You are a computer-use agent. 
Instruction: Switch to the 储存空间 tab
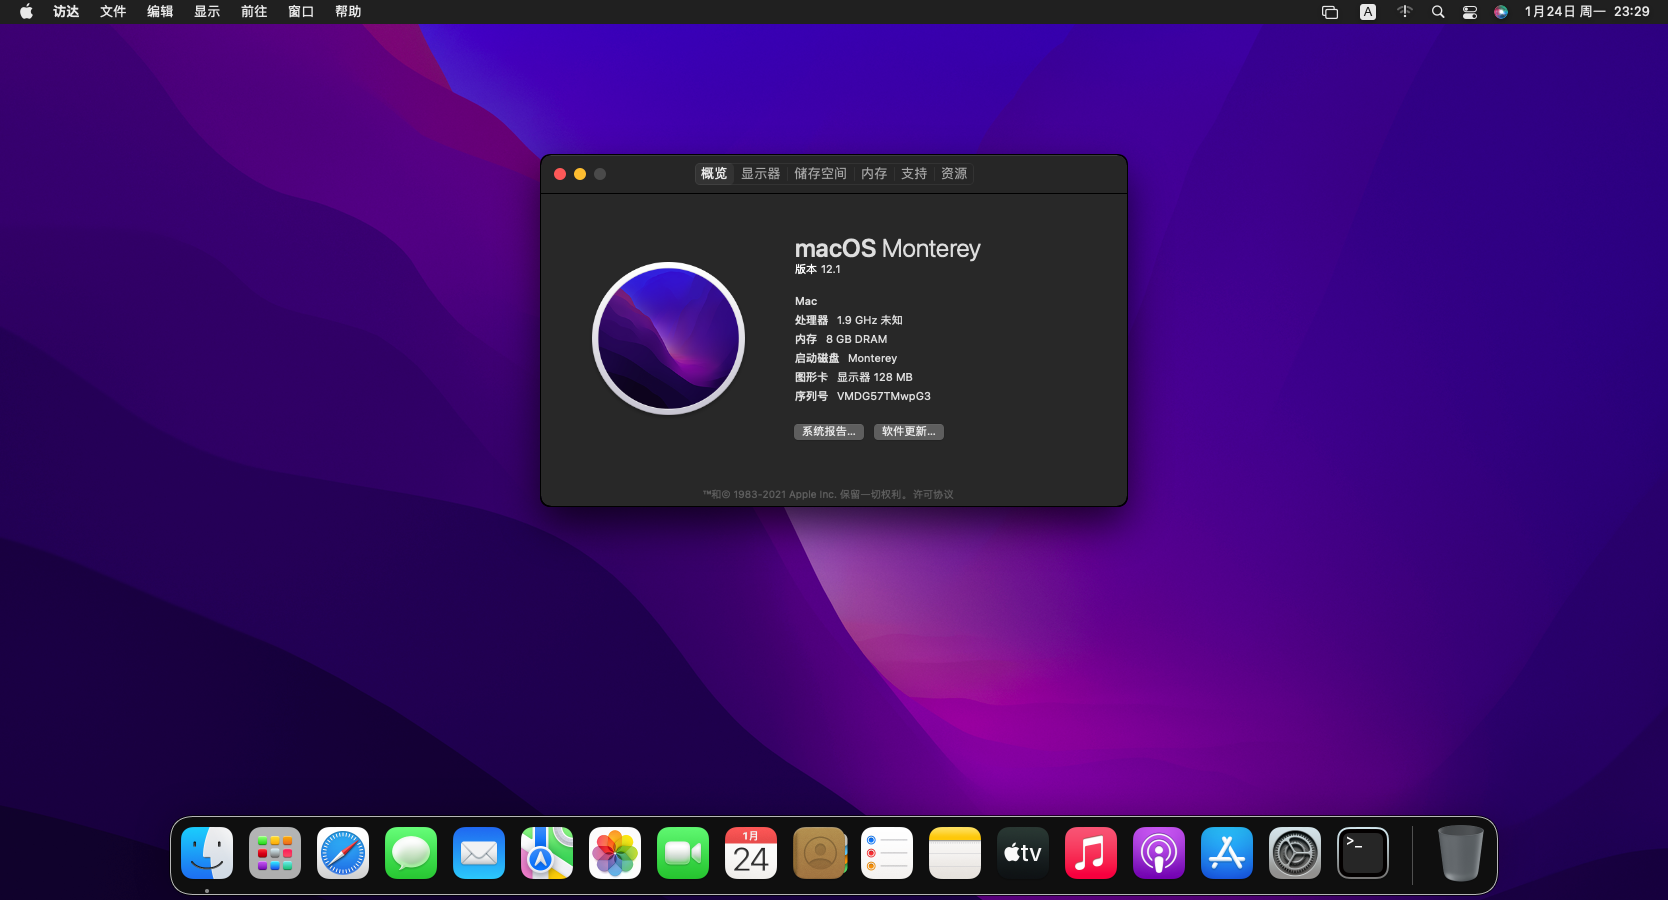coord(821,174)
